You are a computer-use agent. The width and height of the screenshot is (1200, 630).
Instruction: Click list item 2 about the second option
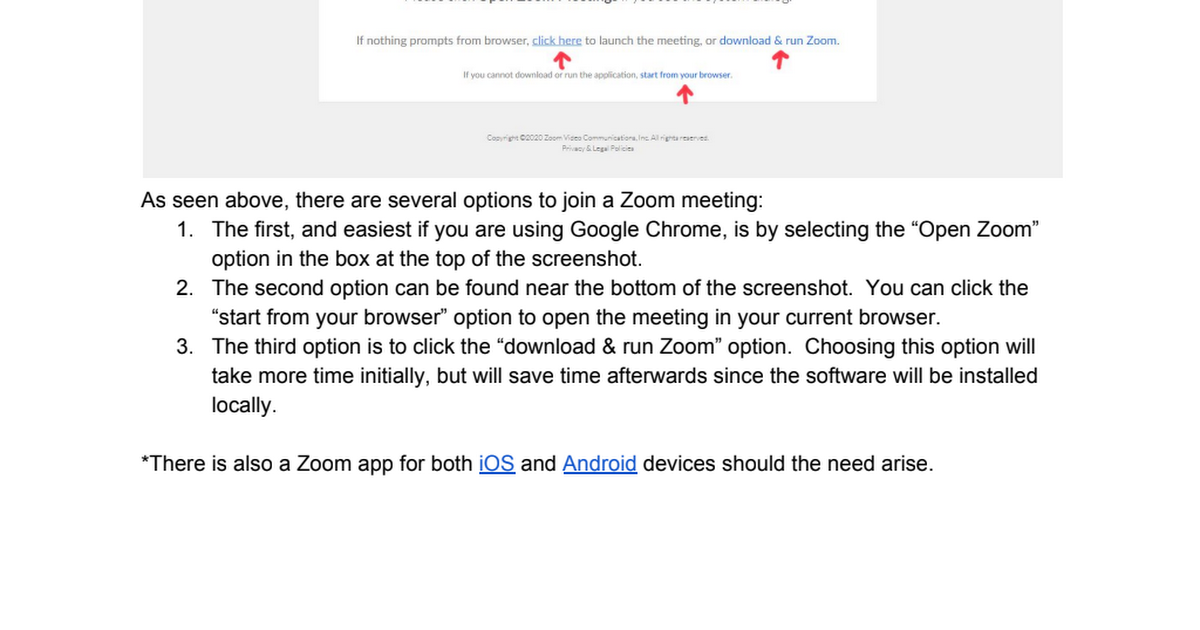coord(602,303)
